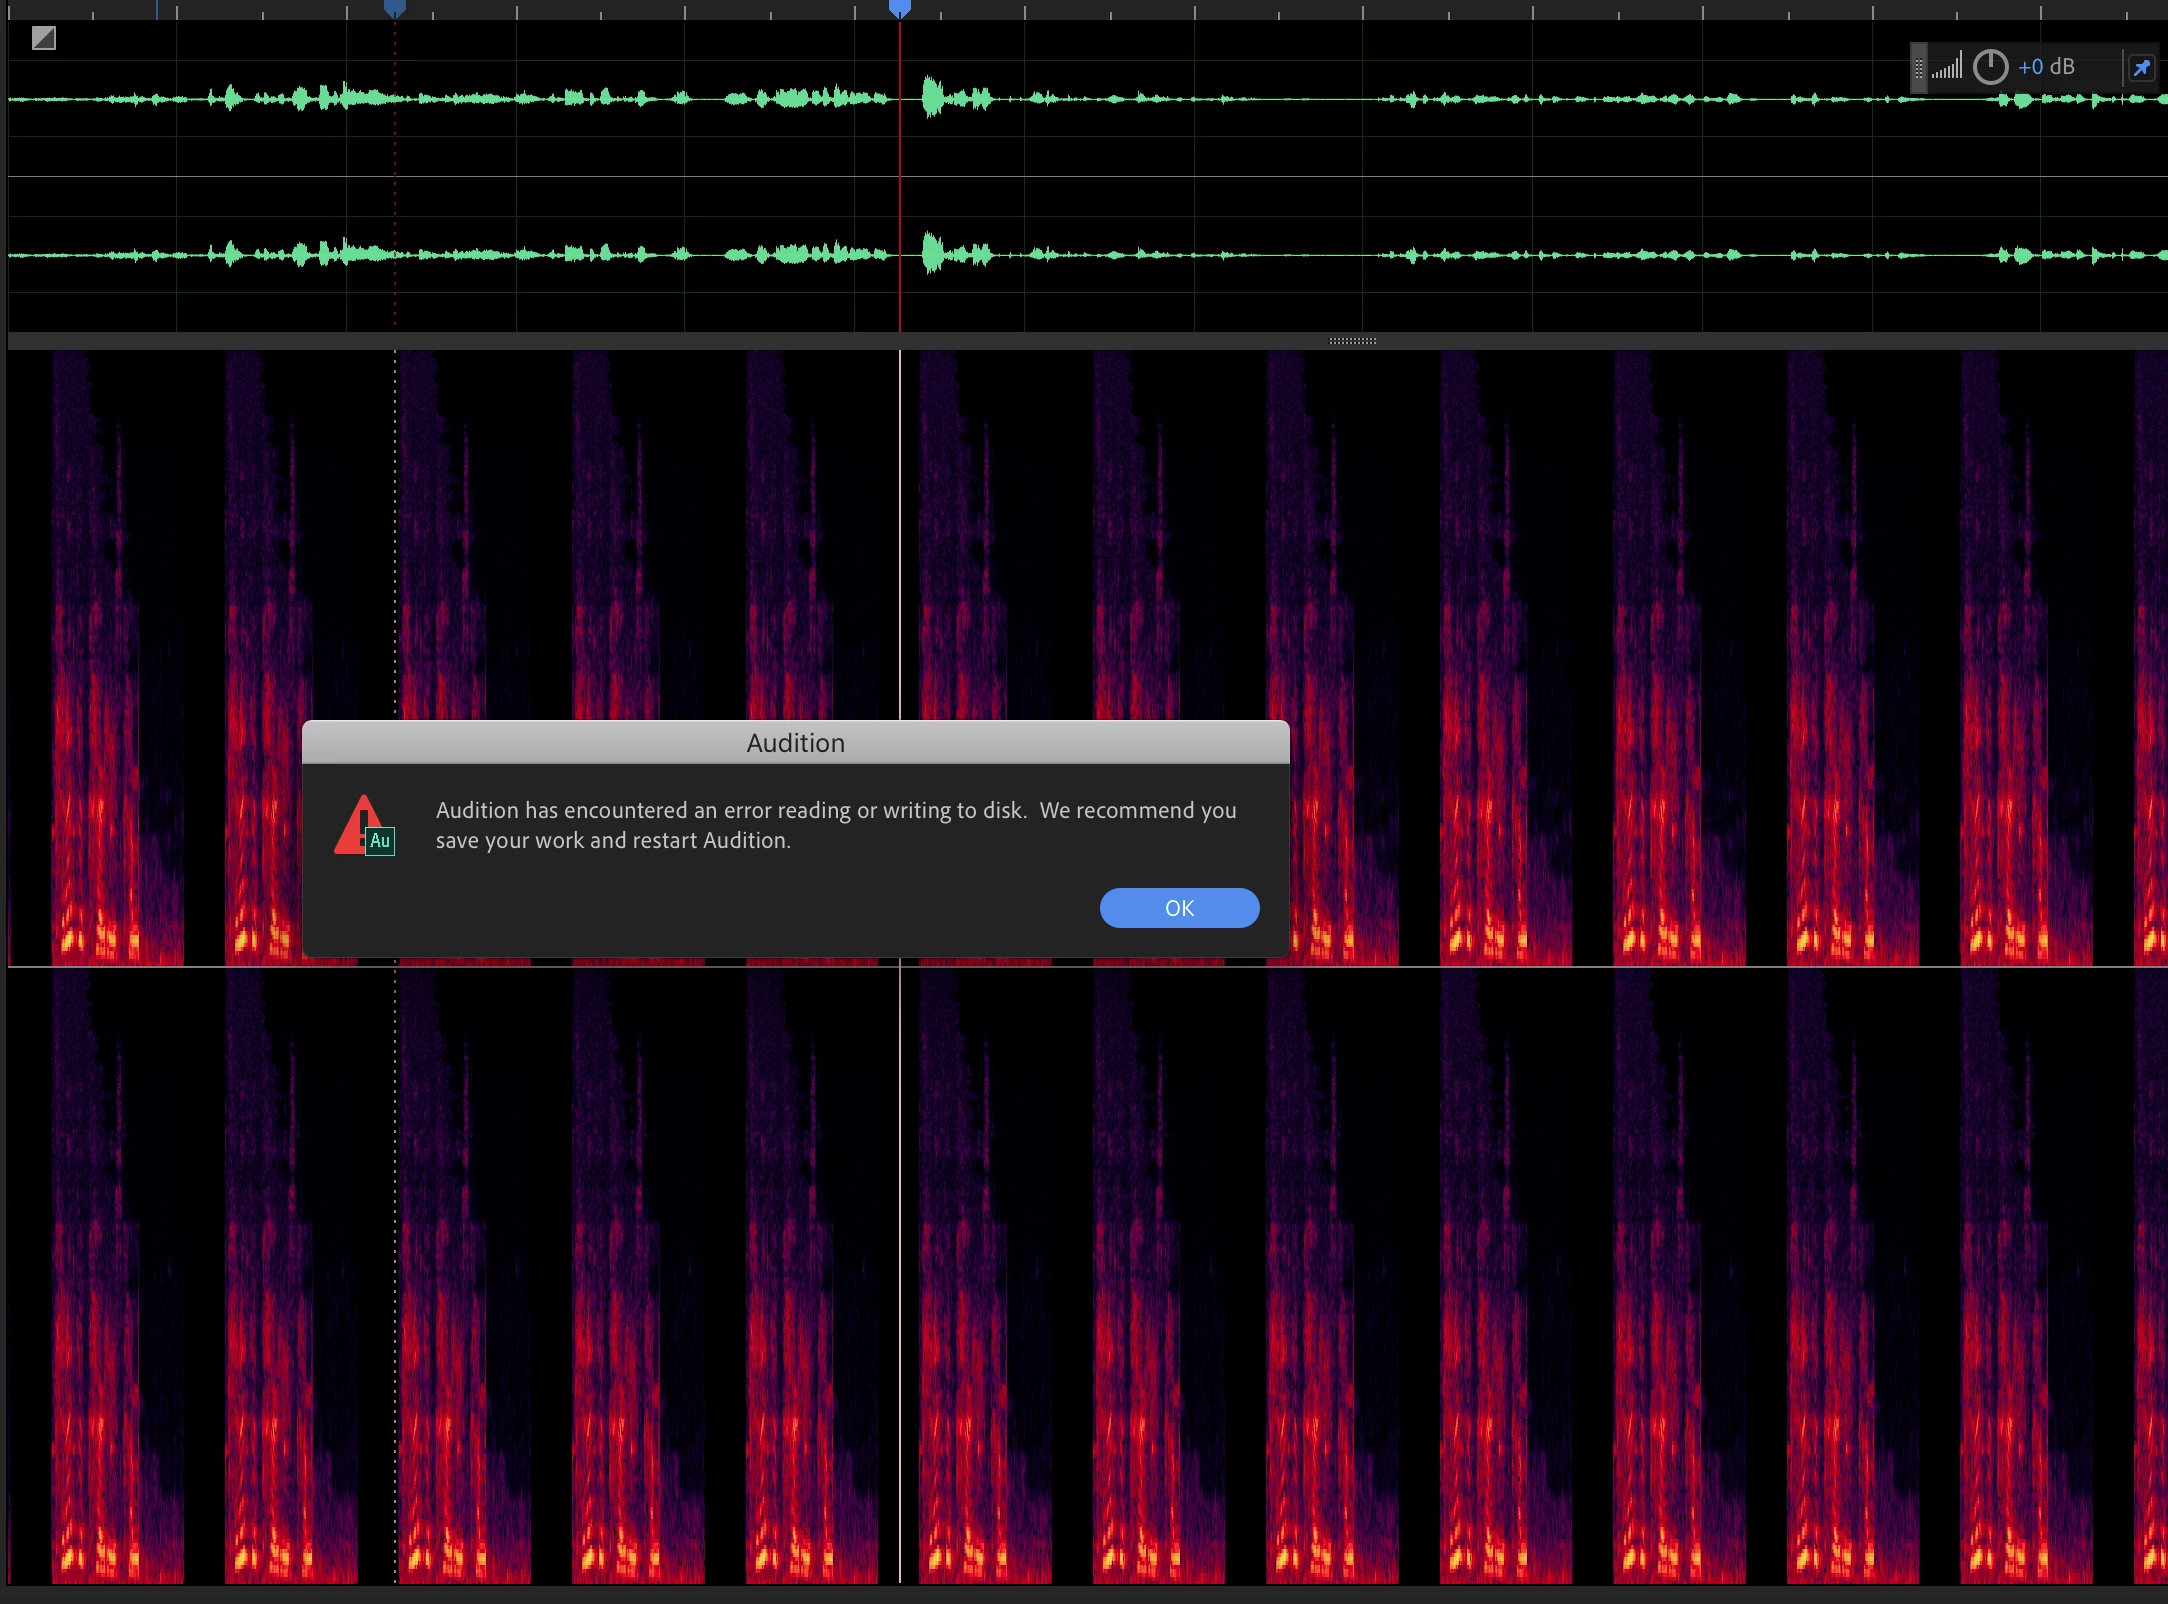Click the dimmed blue marker on the ruler

pyautogui.click(x=395, y=8)
